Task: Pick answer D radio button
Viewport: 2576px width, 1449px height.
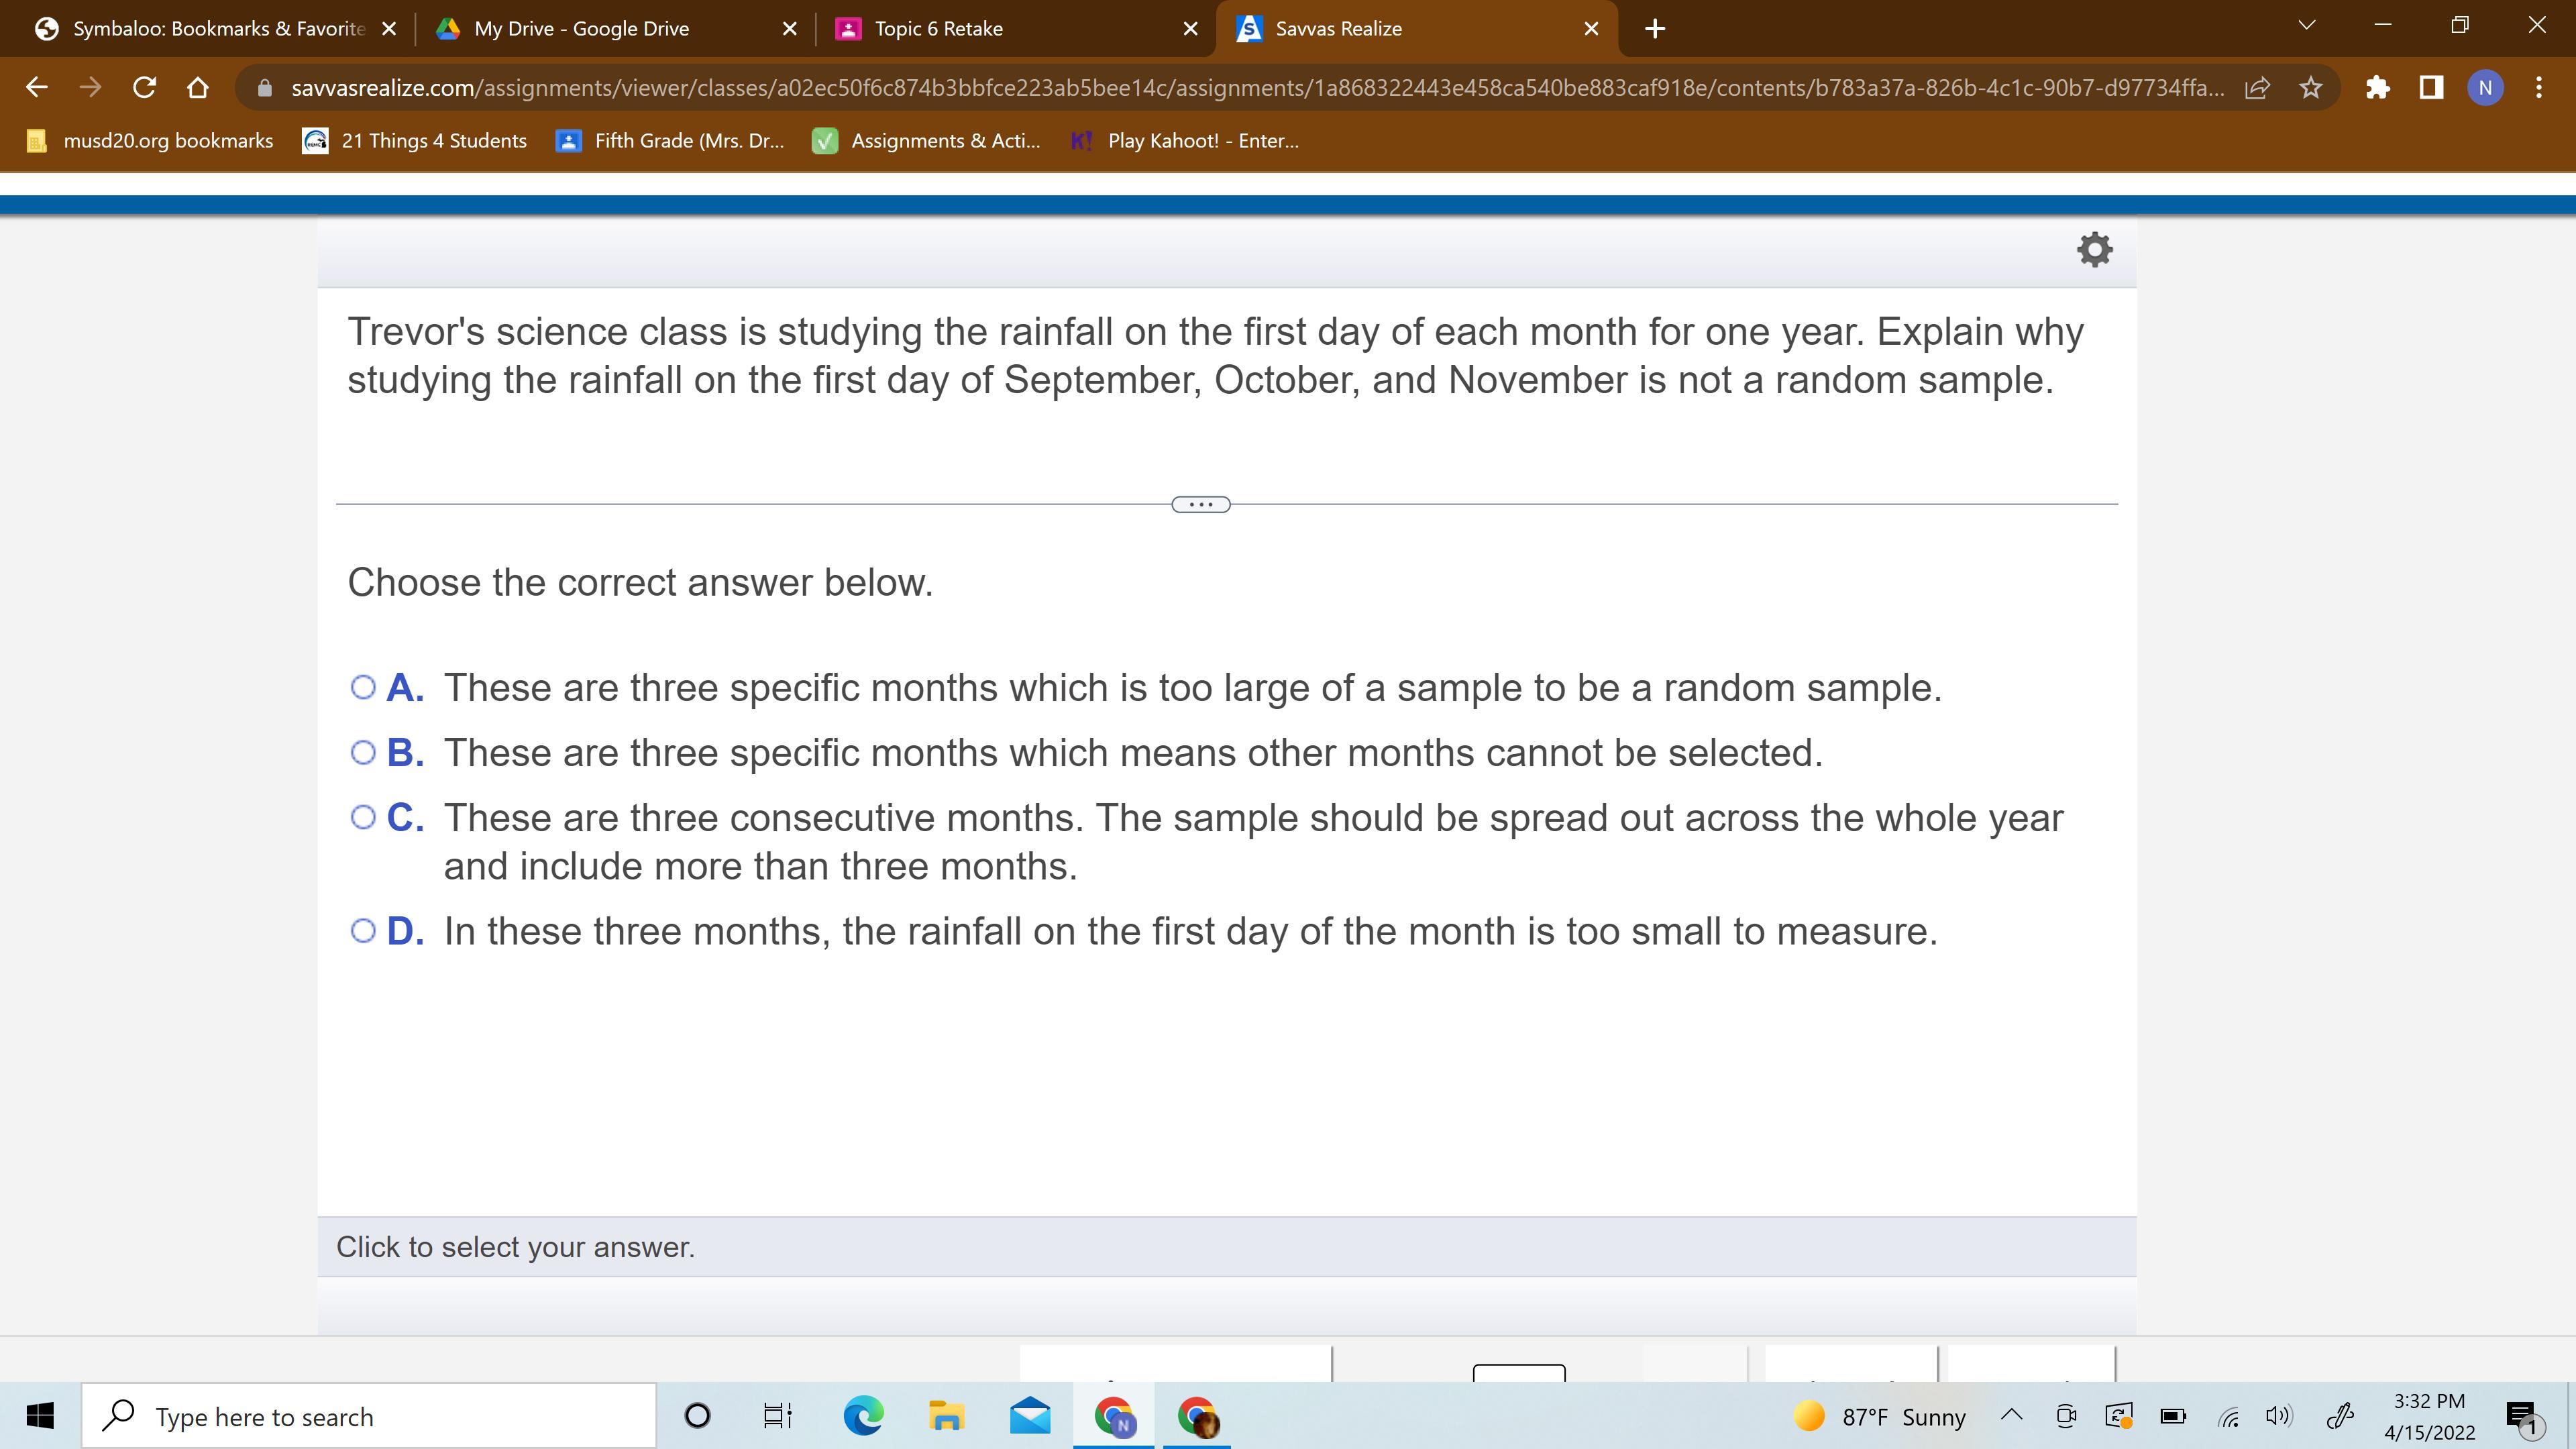Action: click(x=363, y=931)
